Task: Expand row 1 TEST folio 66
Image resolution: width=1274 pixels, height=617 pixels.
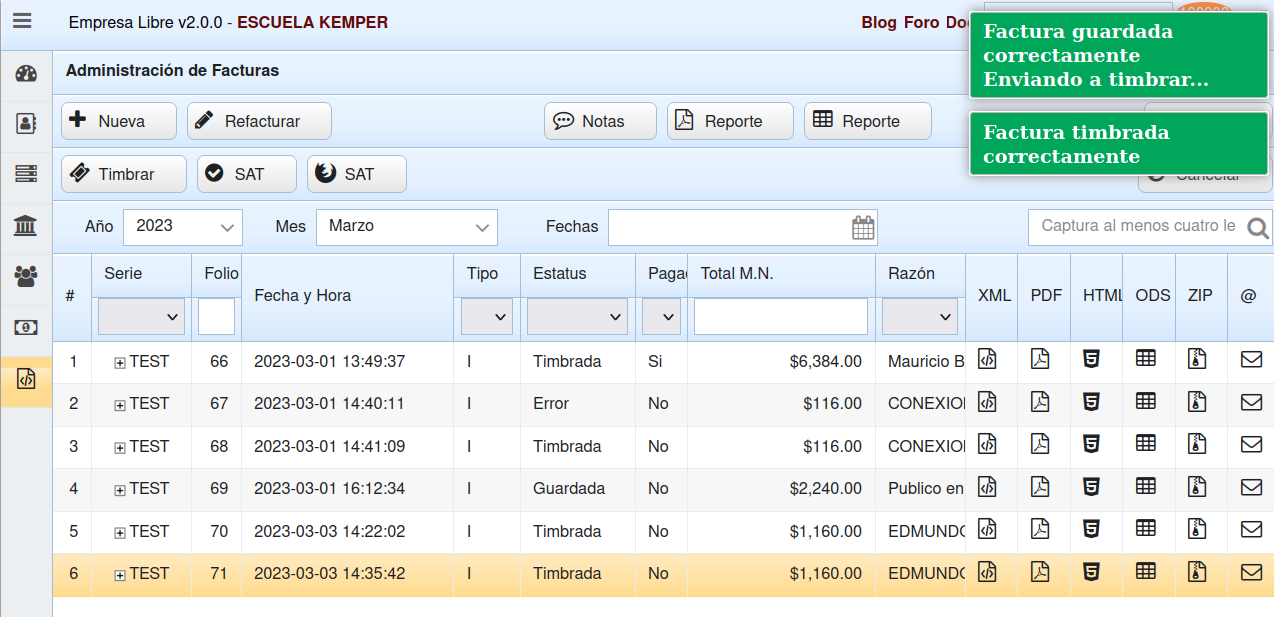Action: (x=120, y=363)
